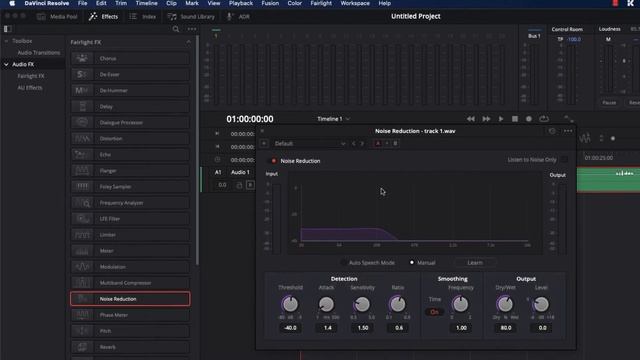
Task: Open the Fusion menu
Action: [270, 3]
